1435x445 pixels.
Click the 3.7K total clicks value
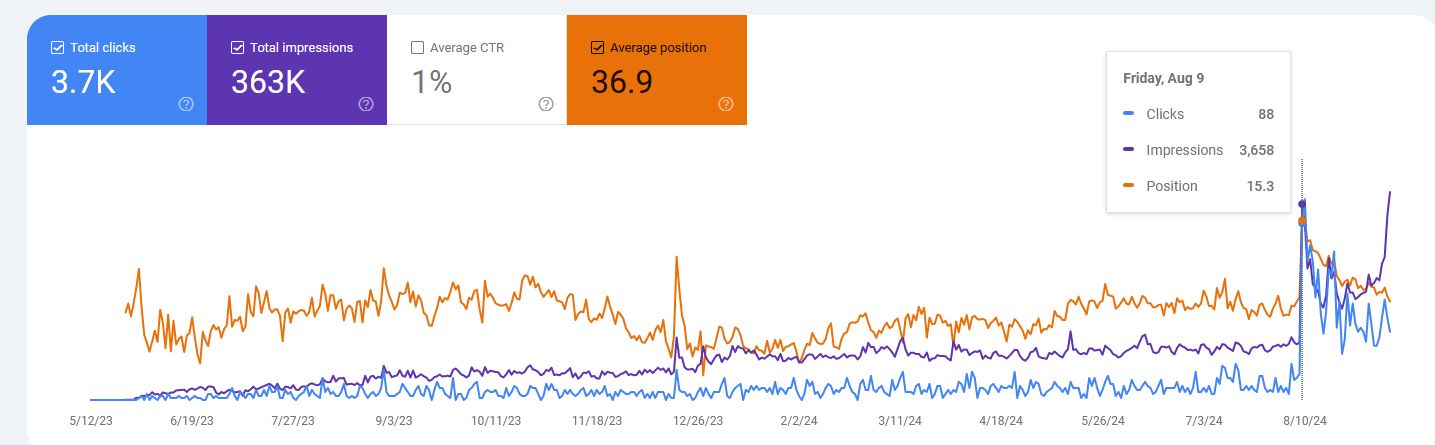point(83,82)
